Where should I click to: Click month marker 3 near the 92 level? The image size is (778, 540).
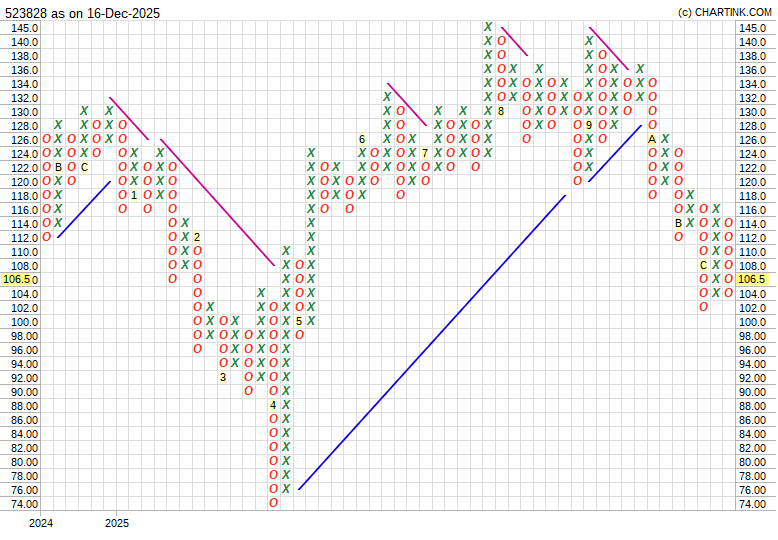click(x=223, y=377)
